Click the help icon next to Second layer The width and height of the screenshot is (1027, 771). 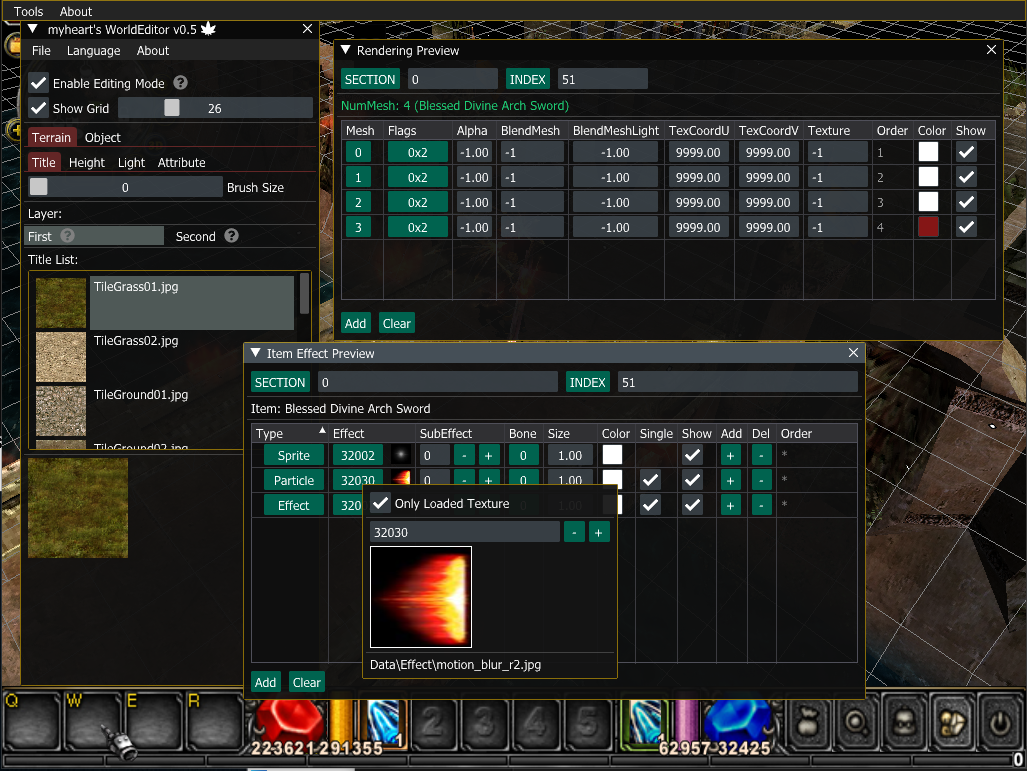click(x=231, y=236)
